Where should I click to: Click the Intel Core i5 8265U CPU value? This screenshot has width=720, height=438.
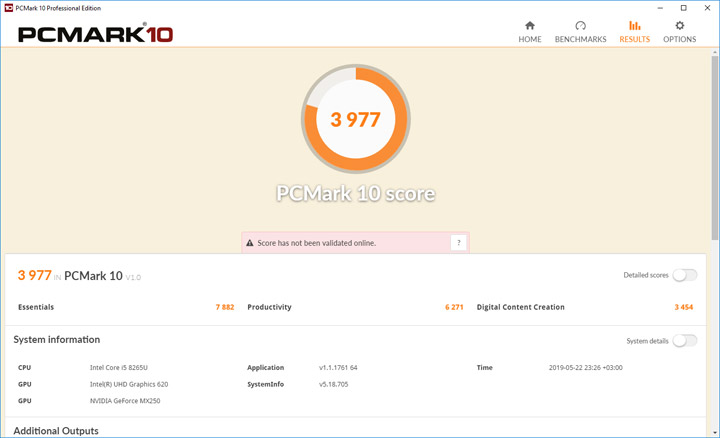coord(119,368)
